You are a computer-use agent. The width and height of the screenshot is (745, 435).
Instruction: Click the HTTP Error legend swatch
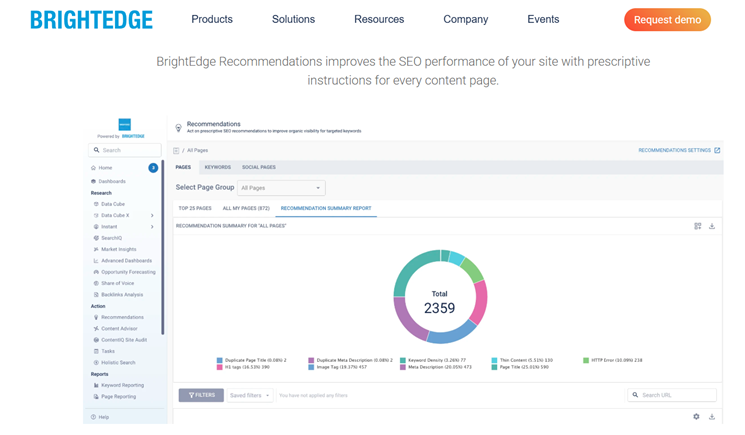click(586, 360)
